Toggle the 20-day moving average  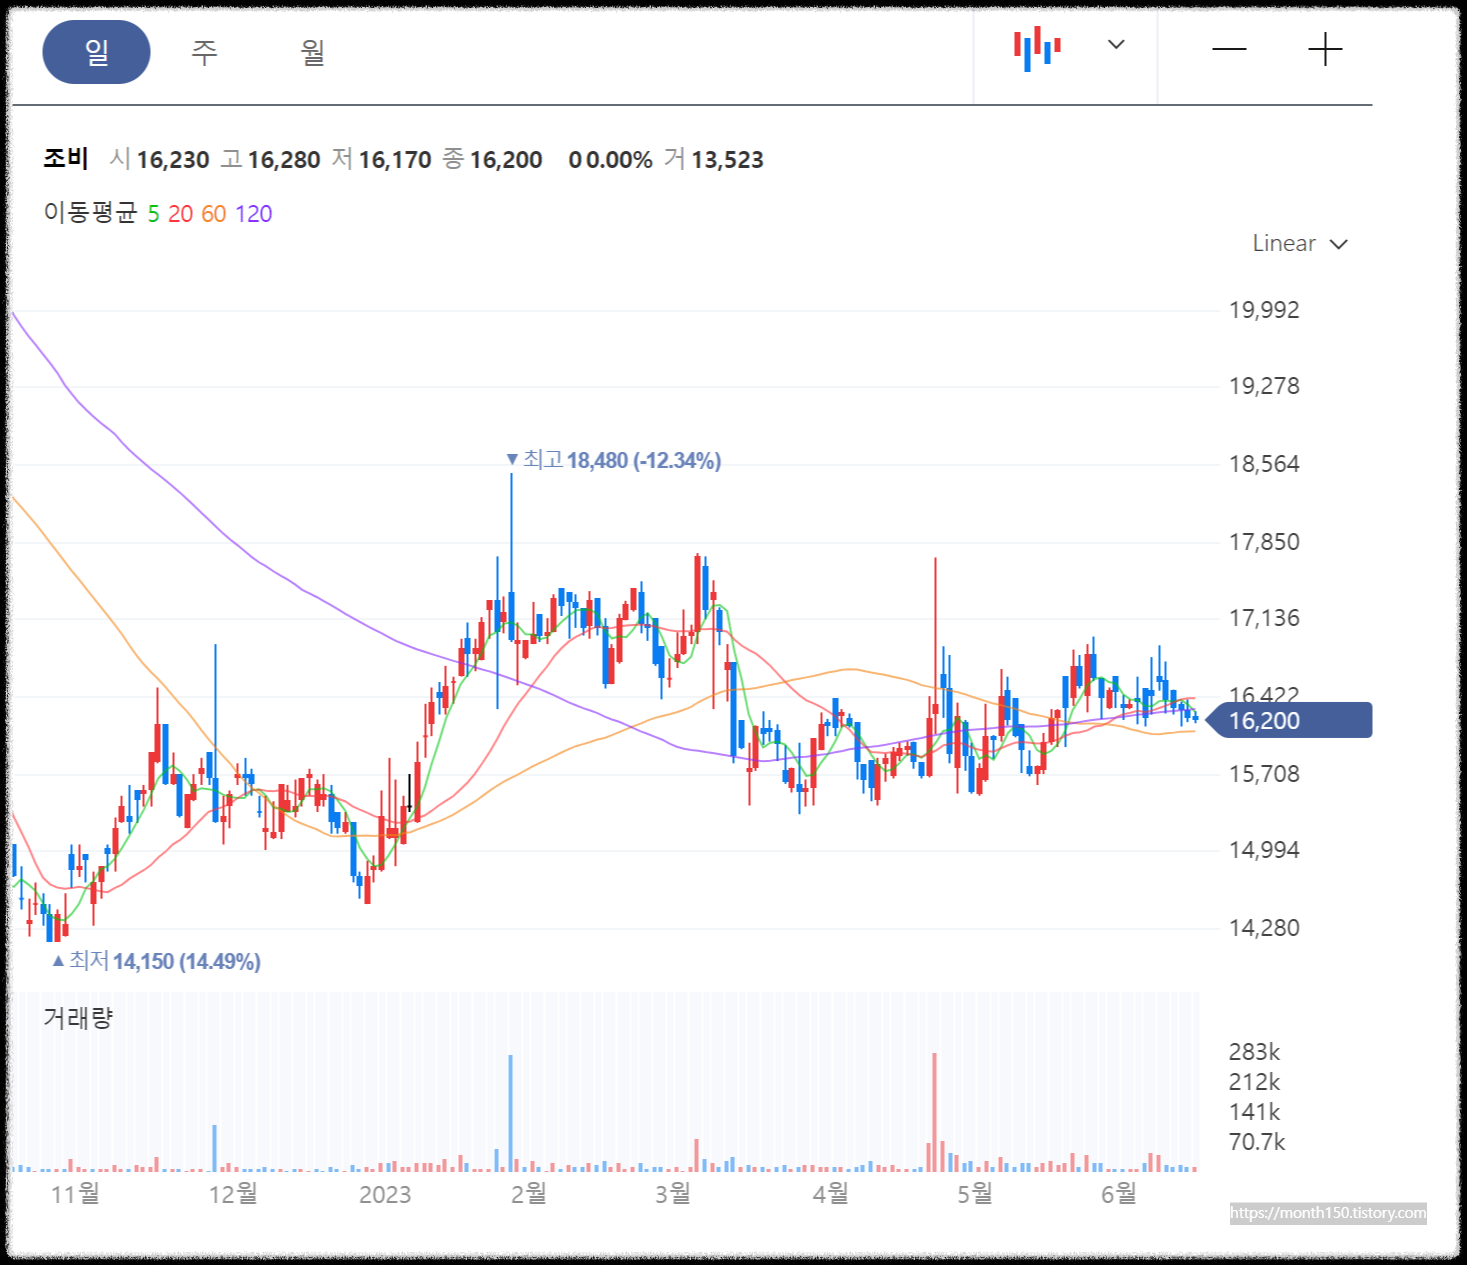[180, 214]
